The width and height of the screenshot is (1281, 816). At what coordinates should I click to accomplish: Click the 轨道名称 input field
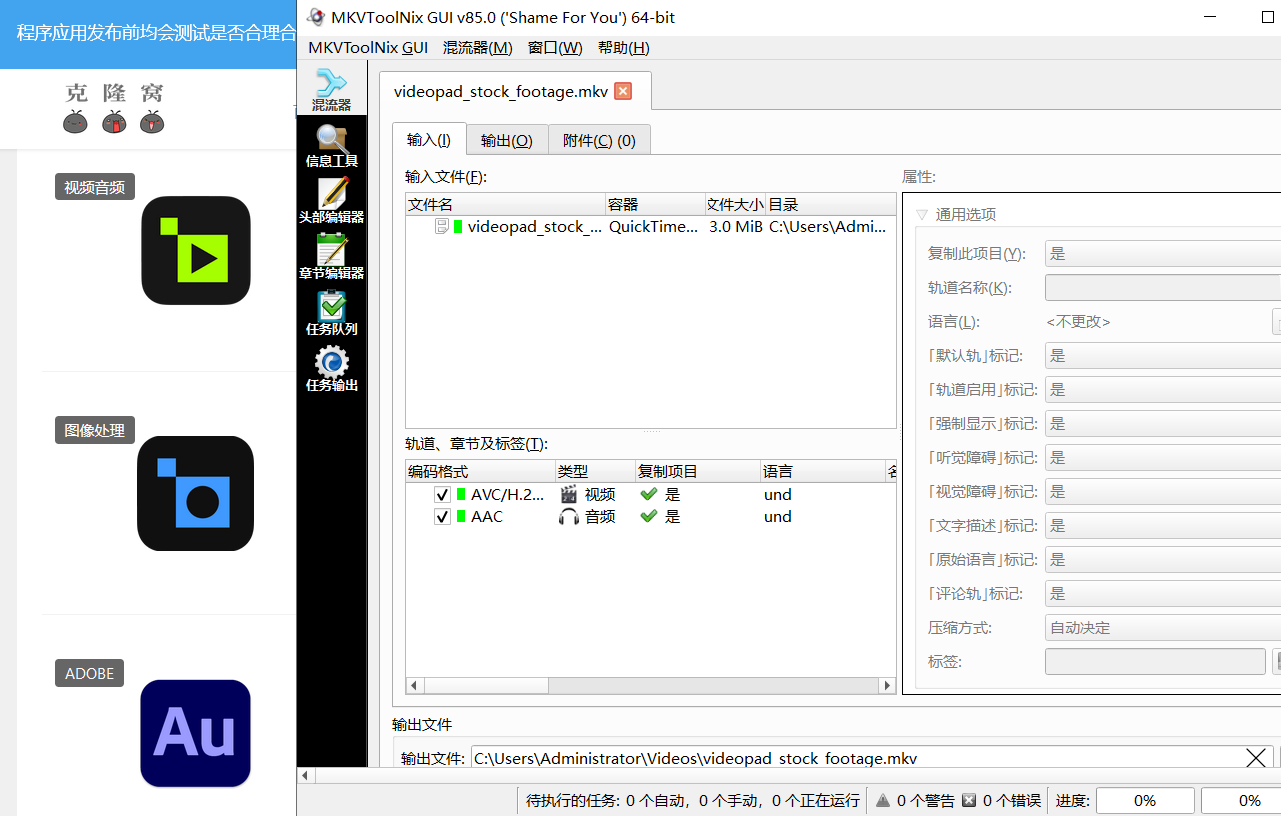(x=1162, y=288)
